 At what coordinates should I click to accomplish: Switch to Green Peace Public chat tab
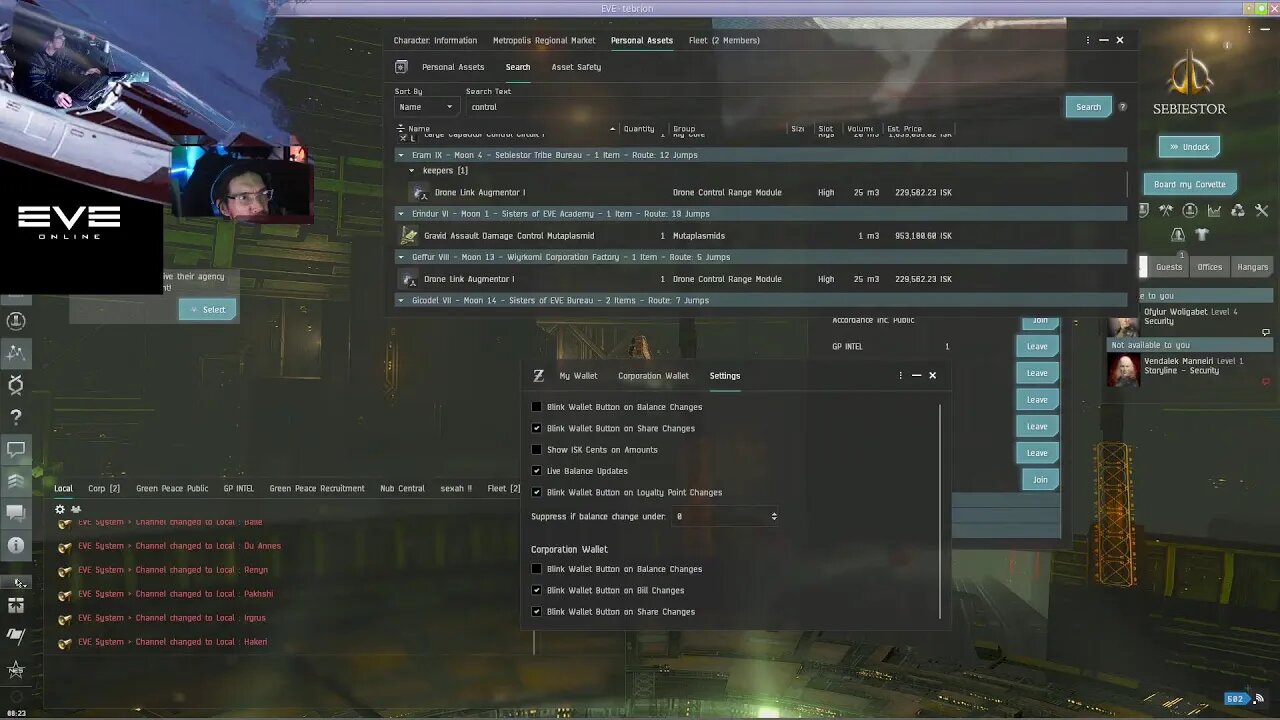click(x=172, y=488)
